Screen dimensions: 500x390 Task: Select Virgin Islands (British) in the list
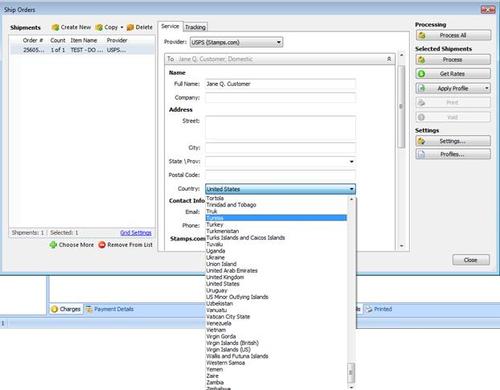pyautogui.click(x=276, y=343)
